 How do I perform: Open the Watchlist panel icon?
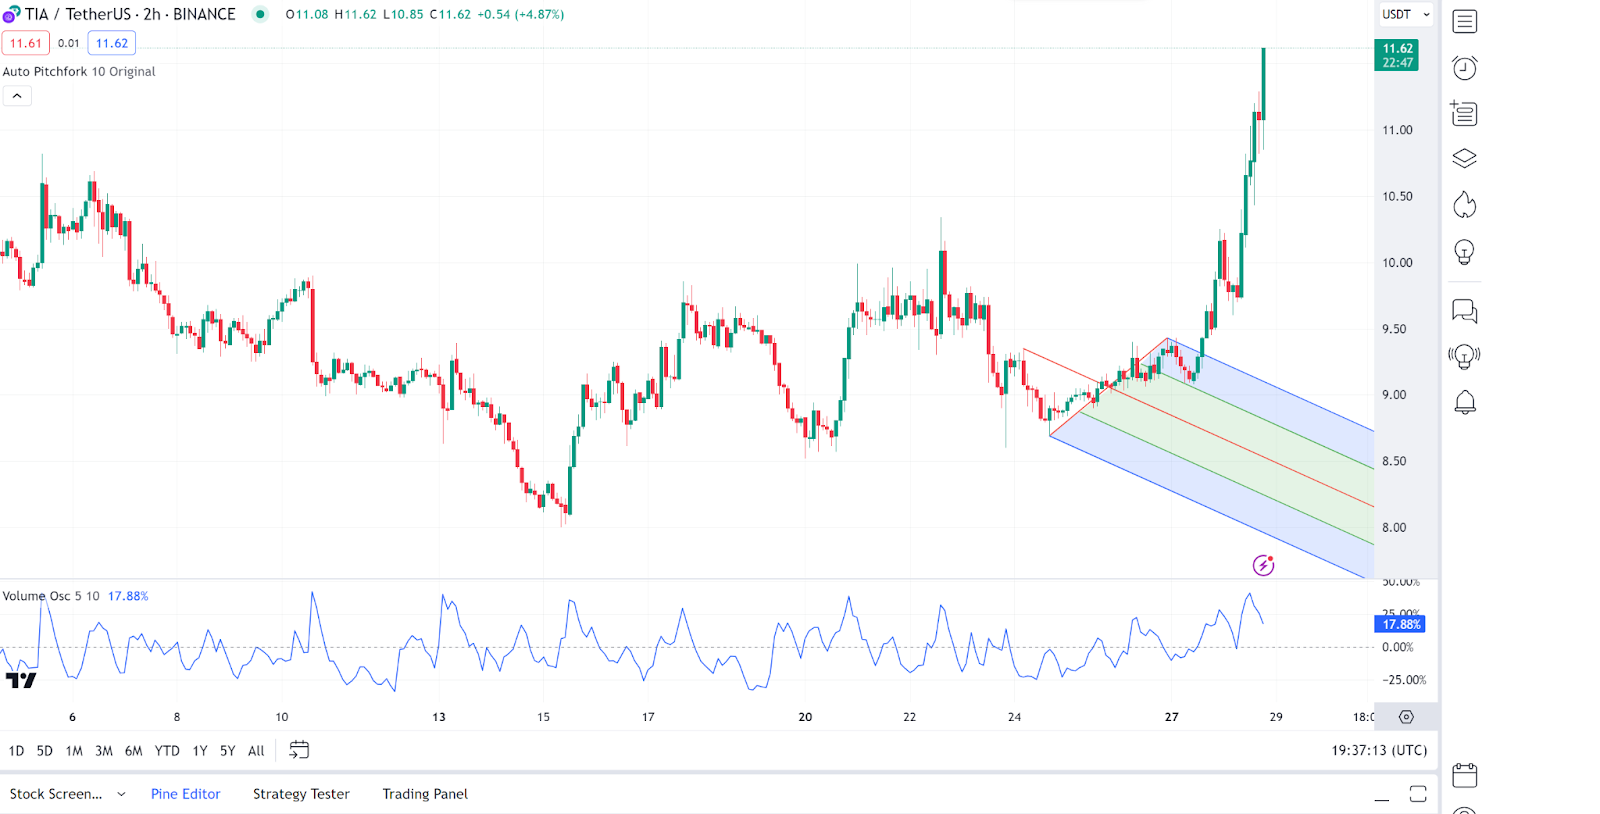coord(1464,21)
